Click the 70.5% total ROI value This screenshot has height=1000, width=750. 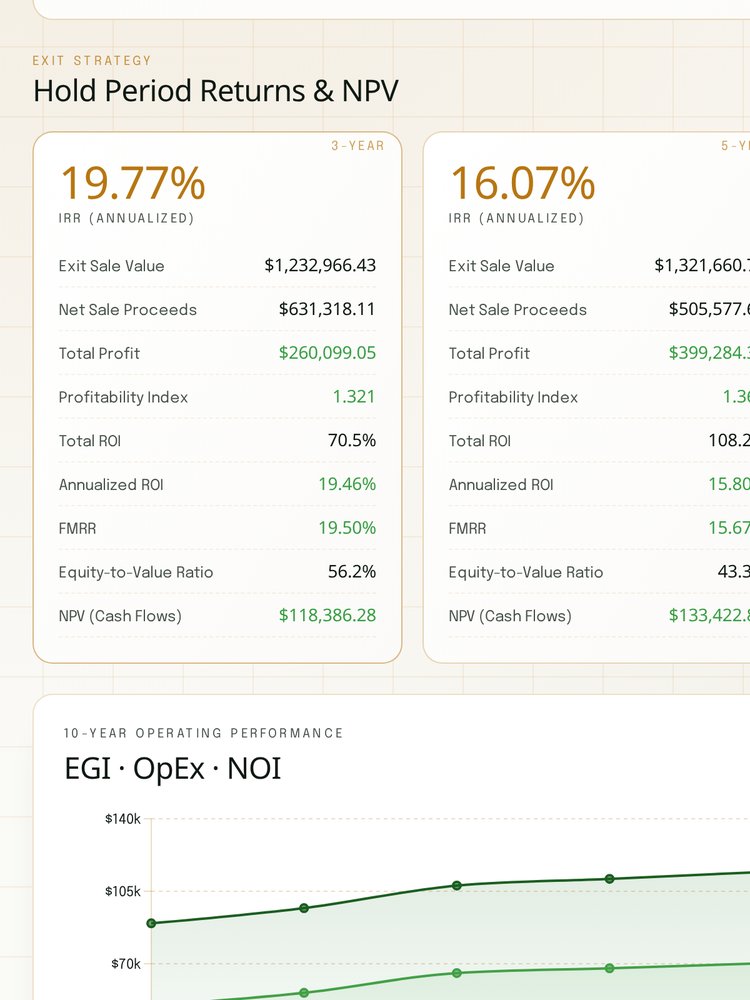pos(352,441)
